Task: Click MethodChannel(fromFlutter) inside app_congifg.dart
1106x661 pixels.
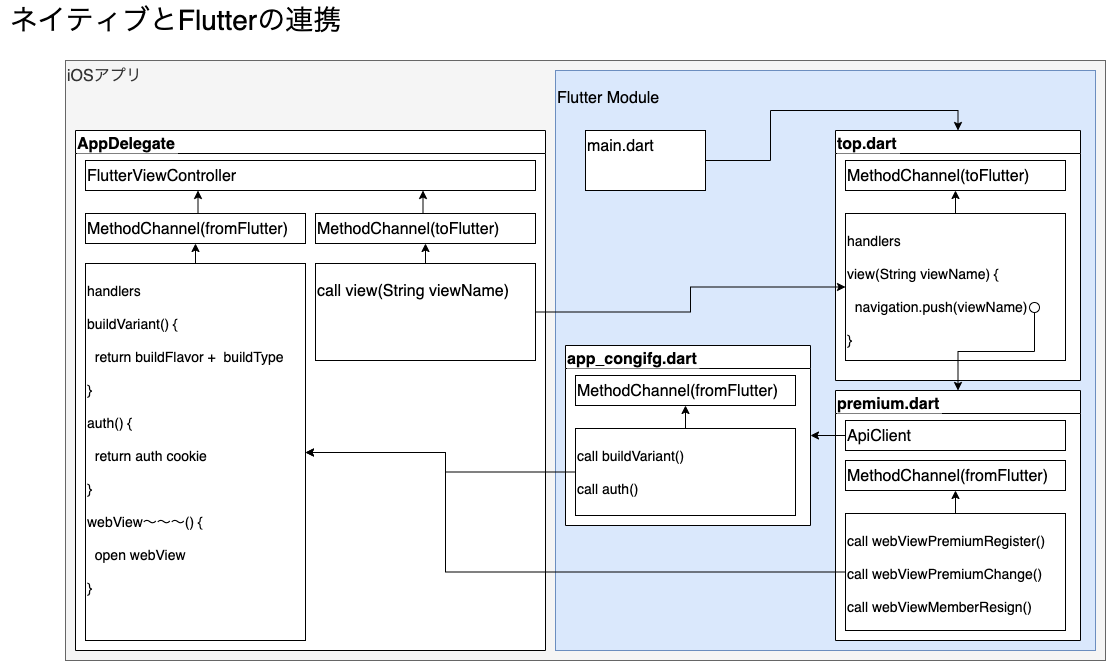Action: click(686, 391)
